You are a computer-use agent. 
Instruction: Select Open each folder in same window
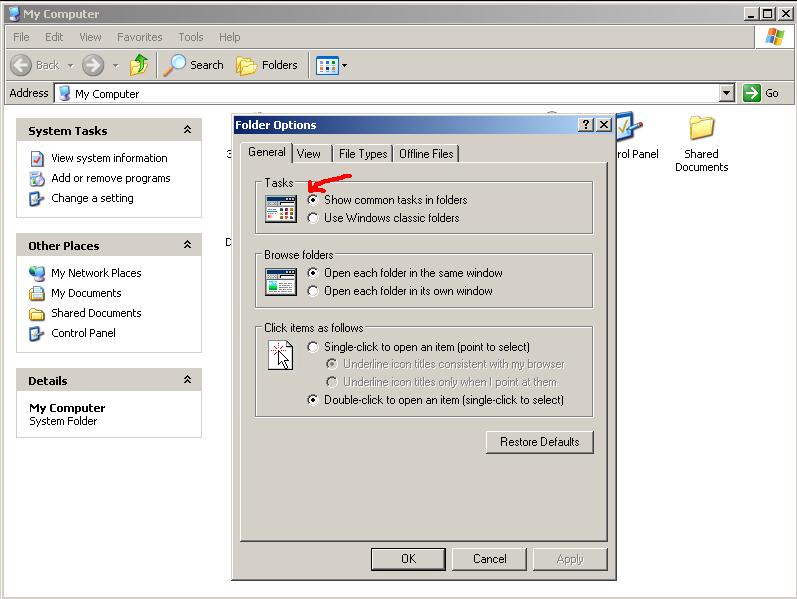coord(313,273)
